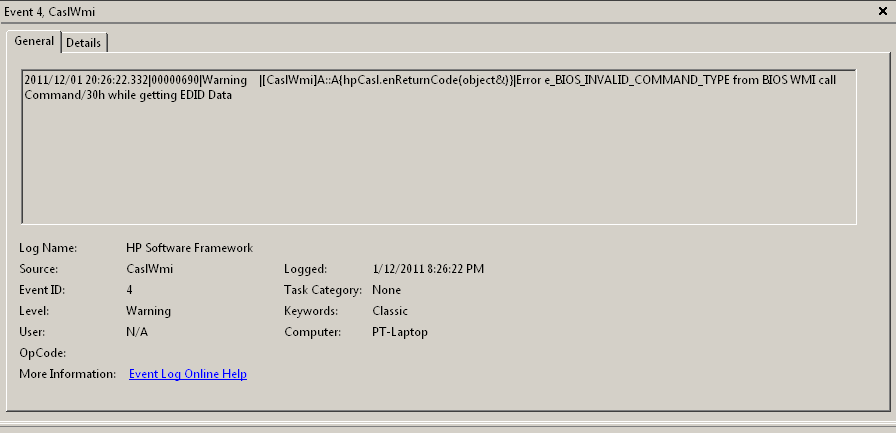This screenshot has height=433, width=896.
Task: Click the HP Software Framework log name value
Action: (189, 248)
